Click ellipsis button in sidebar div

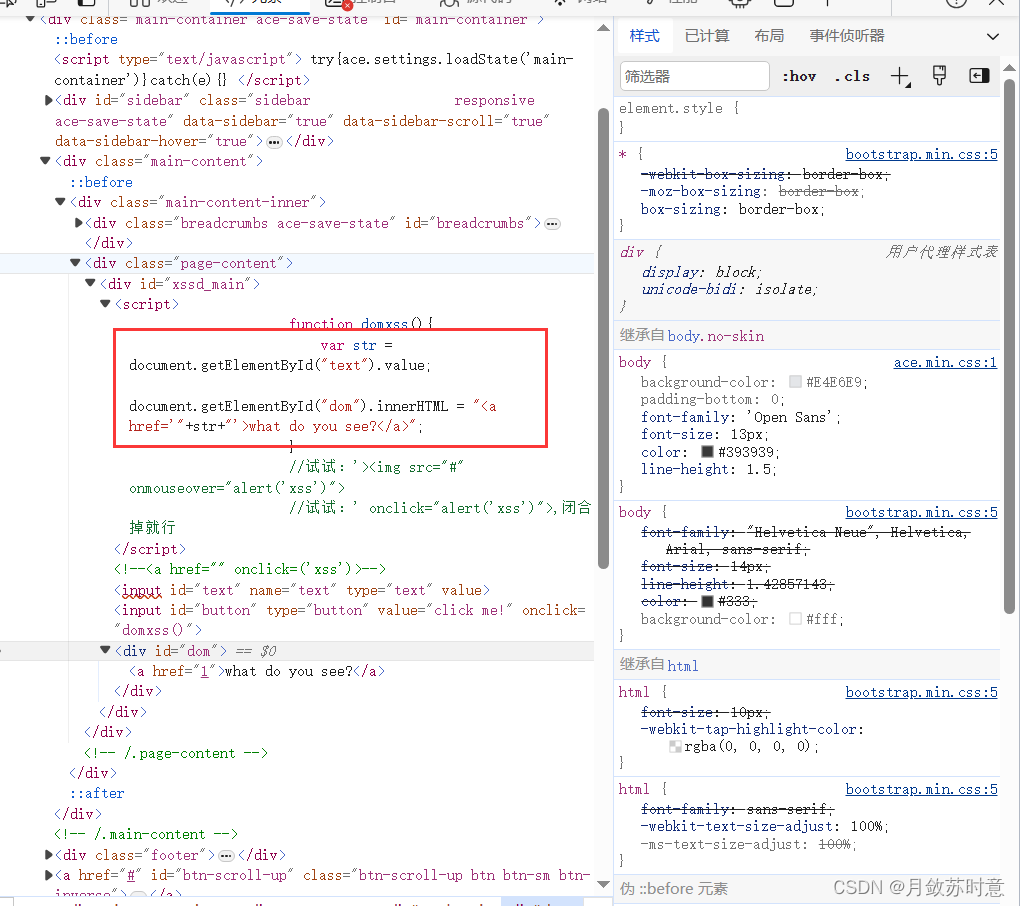click(x=275, y=142)
